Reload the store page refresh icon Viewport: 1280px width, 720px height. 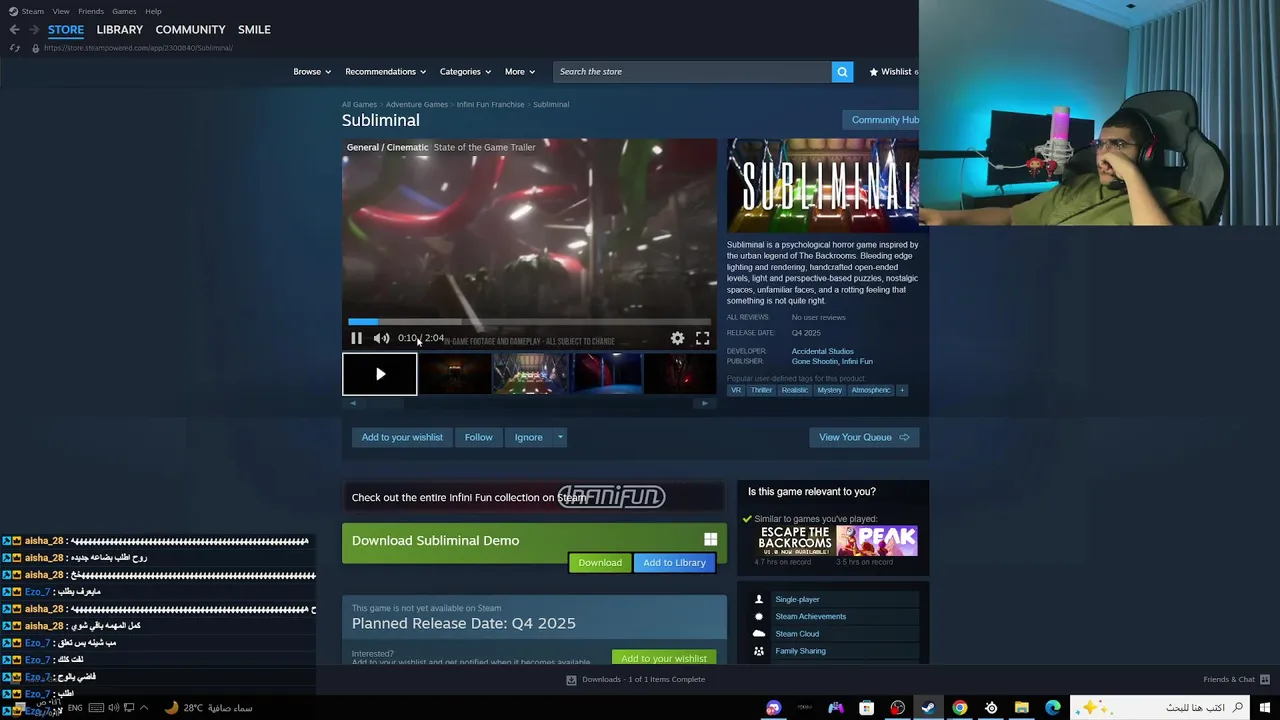(14, 48)
